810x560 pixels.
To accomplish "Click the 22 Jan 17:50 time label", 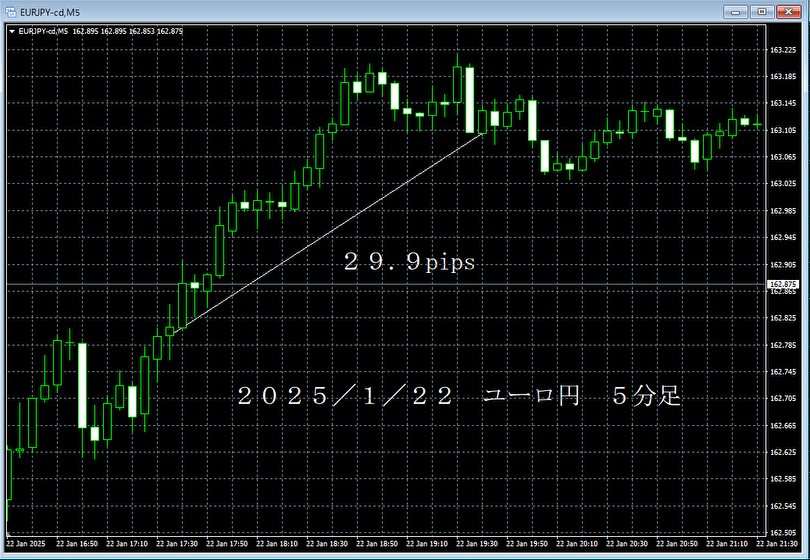I will pyautogui.click(x=227, y=544).
